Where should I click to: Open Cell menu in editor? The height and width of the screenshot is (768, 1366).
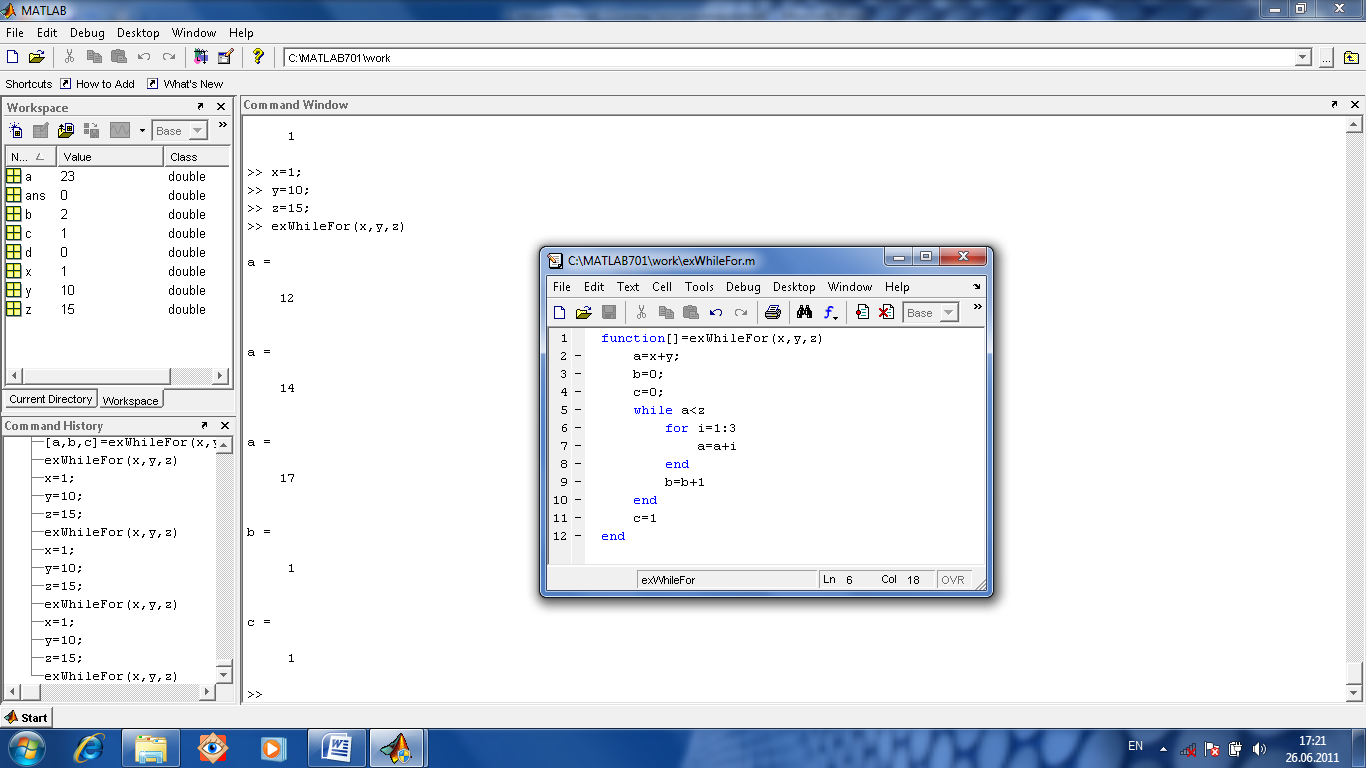(662, 287)
